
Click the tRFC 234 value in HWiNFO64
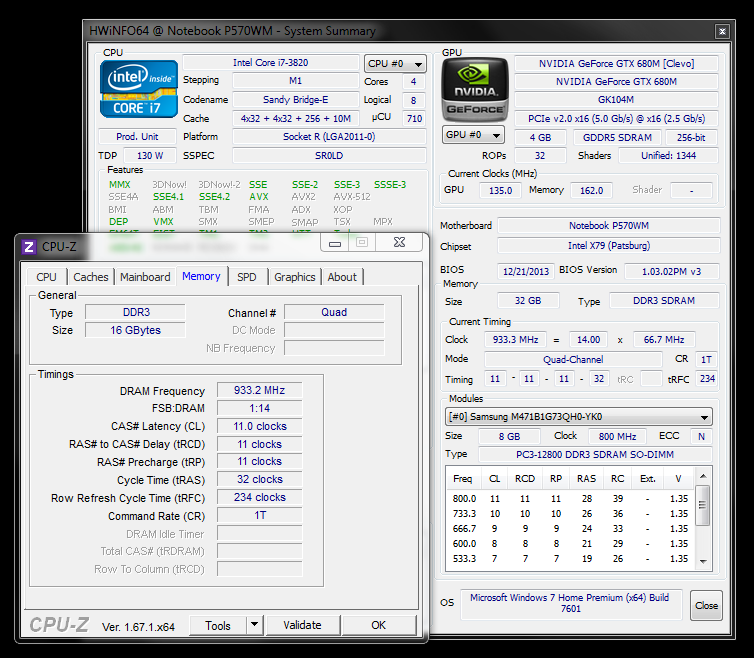pyautogui.click(x=707, y=379)
